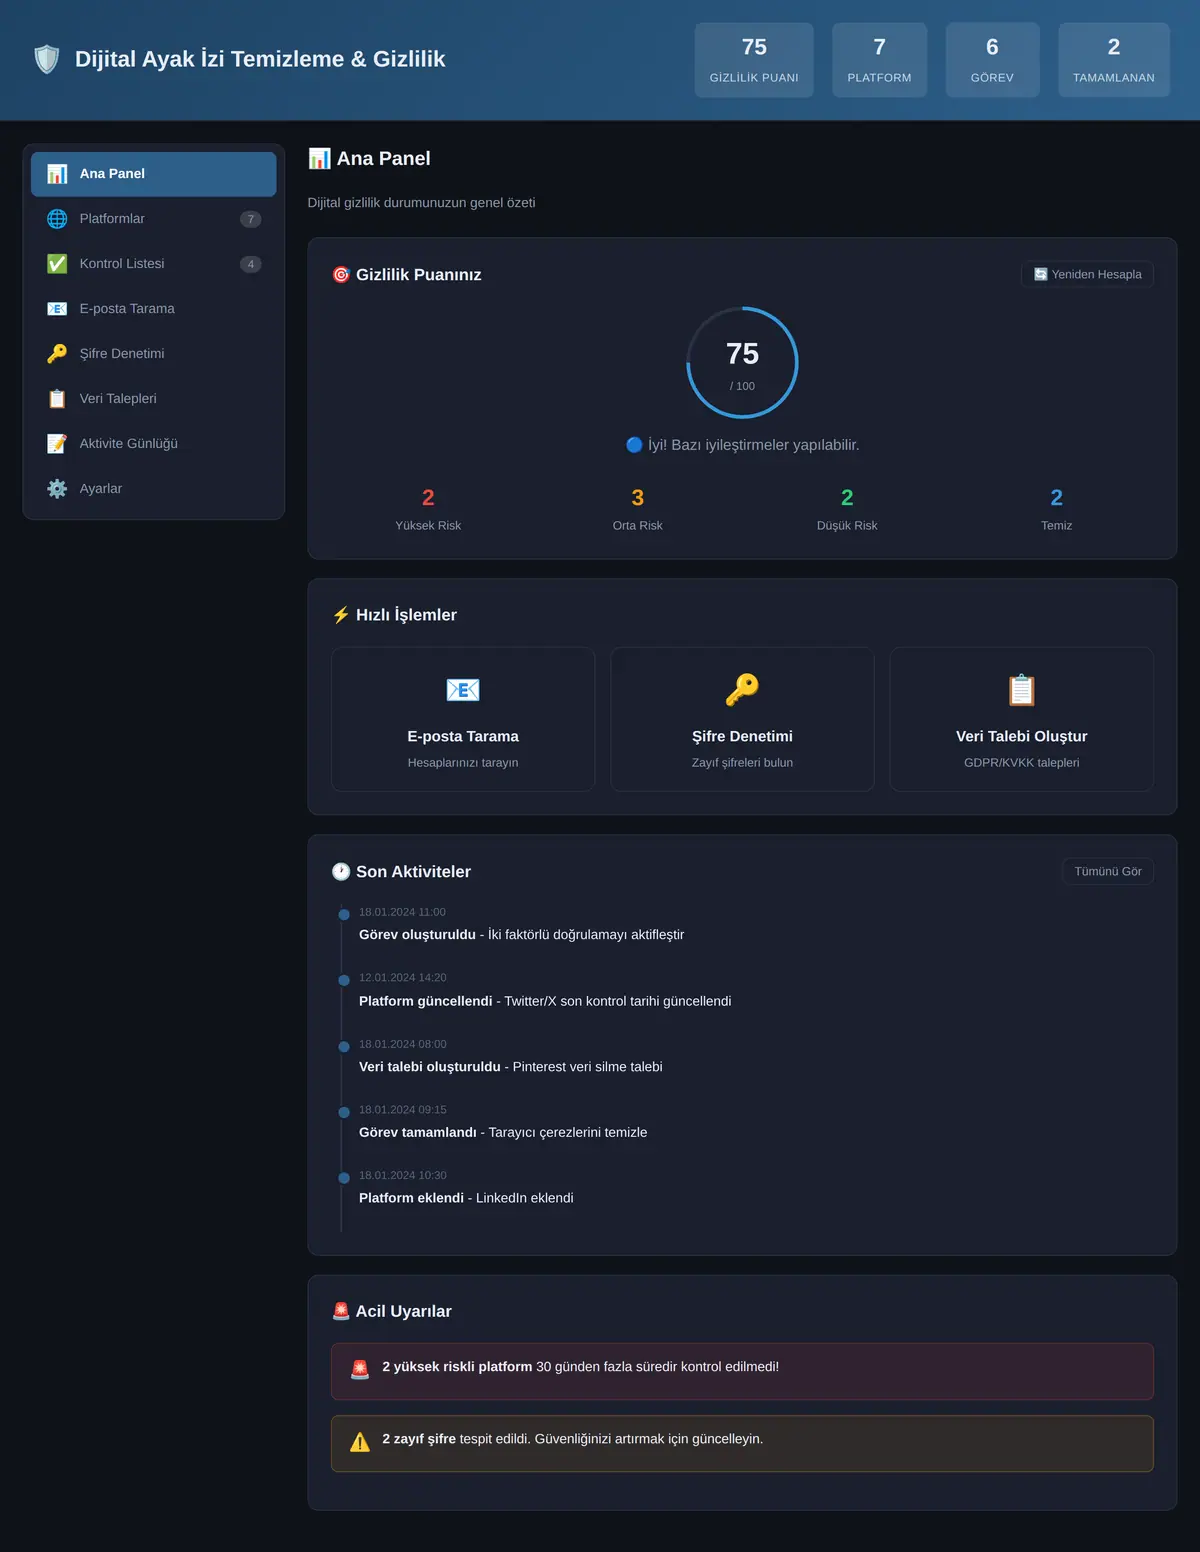This screenshot has height=1552, width=1200.
Task: Click the Aktivite Günlüğü notepad icon
Action: pyautogui.click(x=57, y=444)
